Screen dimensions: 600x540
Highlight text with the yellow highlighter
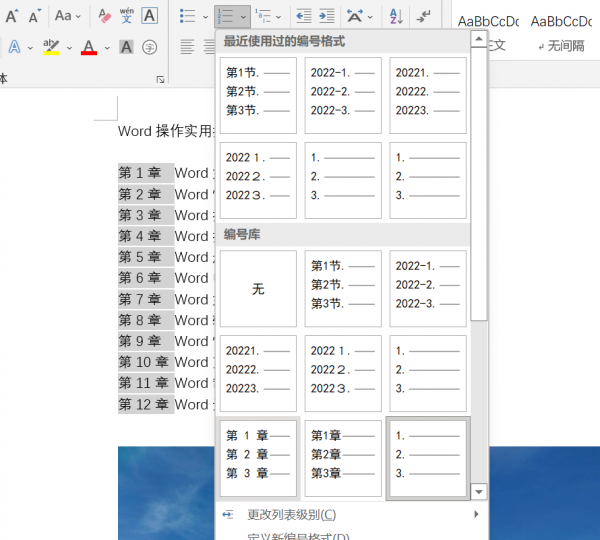click(x=51, y=47)
